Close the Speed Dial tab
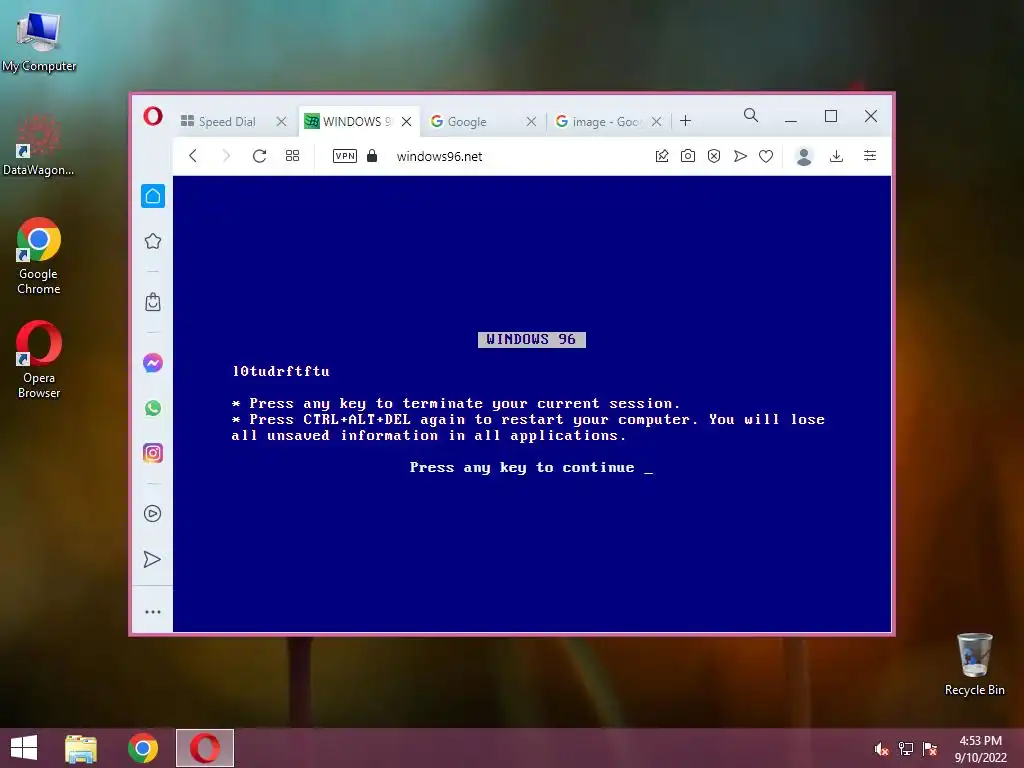Screen dimensions: 1024x768 281,121
